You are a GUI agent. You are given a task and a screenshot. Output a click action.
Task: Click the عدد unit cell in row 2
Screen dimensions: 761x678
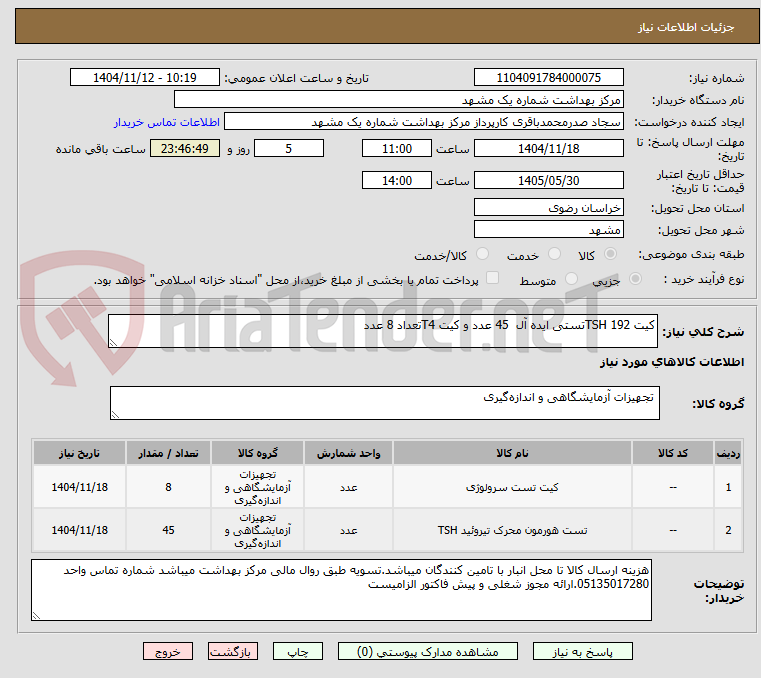(x=348, y=530)
